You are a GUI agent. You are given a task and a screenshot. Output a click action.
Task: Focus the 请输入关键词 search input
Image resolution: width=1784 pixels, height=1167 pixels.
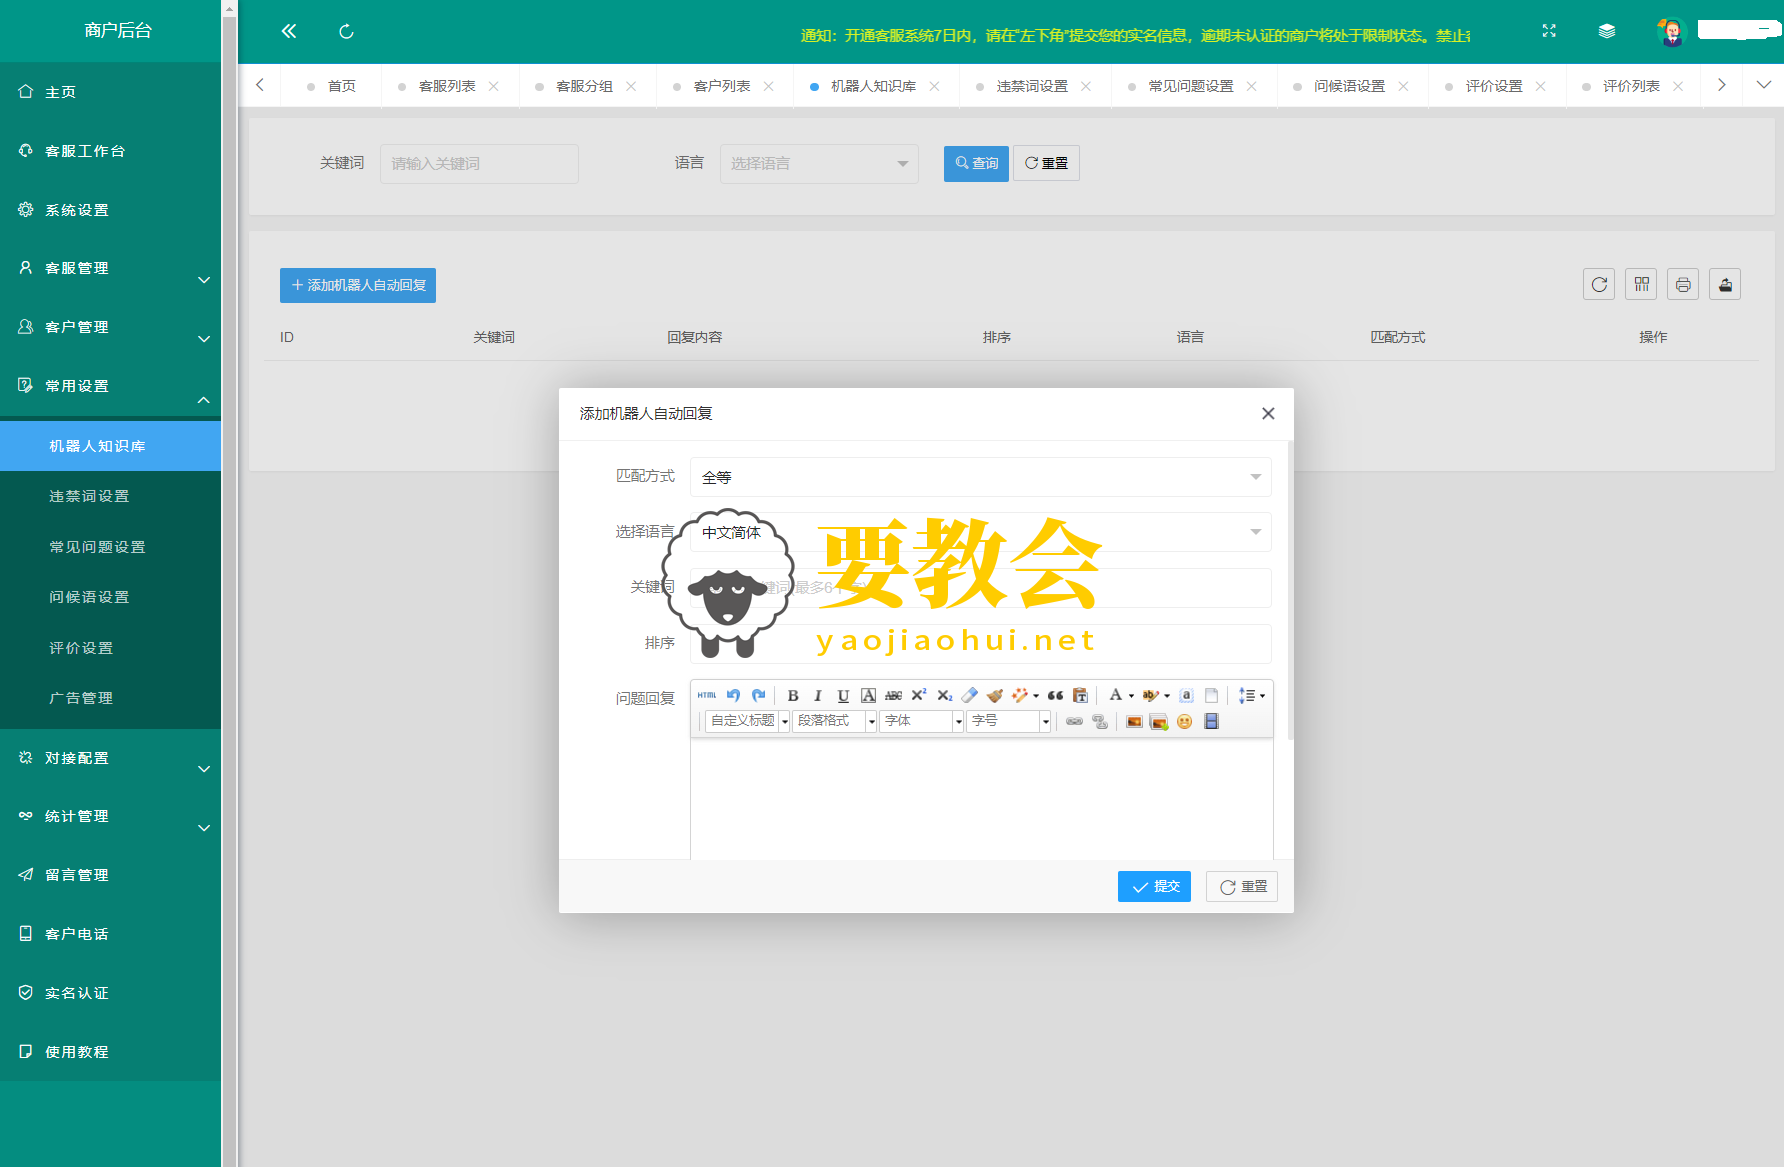[479, 163]
